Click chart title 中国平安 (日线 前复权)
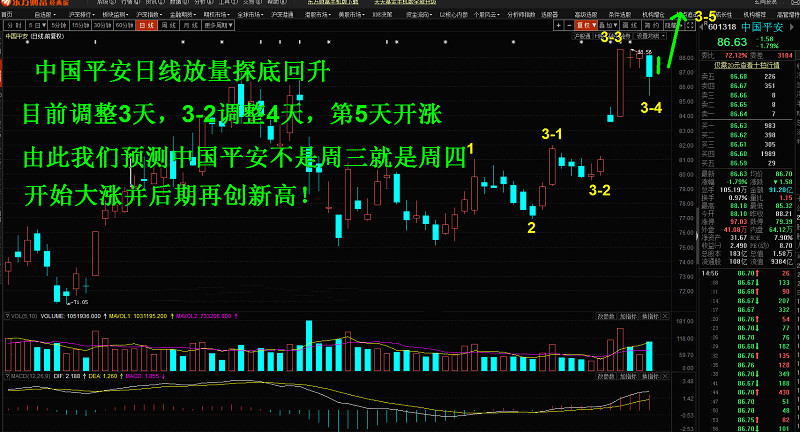The width and height of the screenshot is (800, 432). pyautogui.click(x=35, y=36)
